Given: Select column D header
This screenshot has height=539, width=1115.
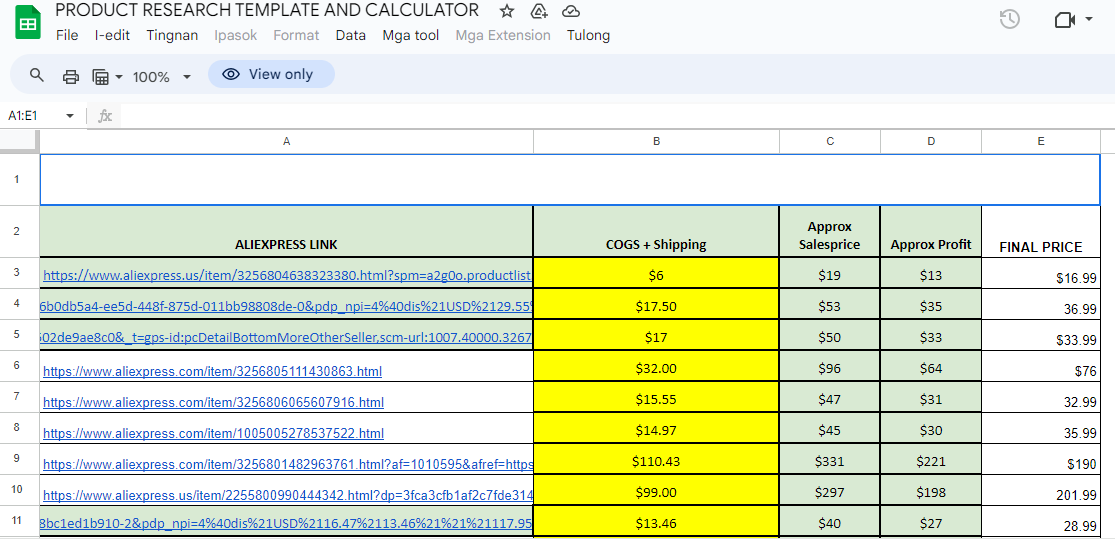Looking at the screenshot, I should 931,142.
